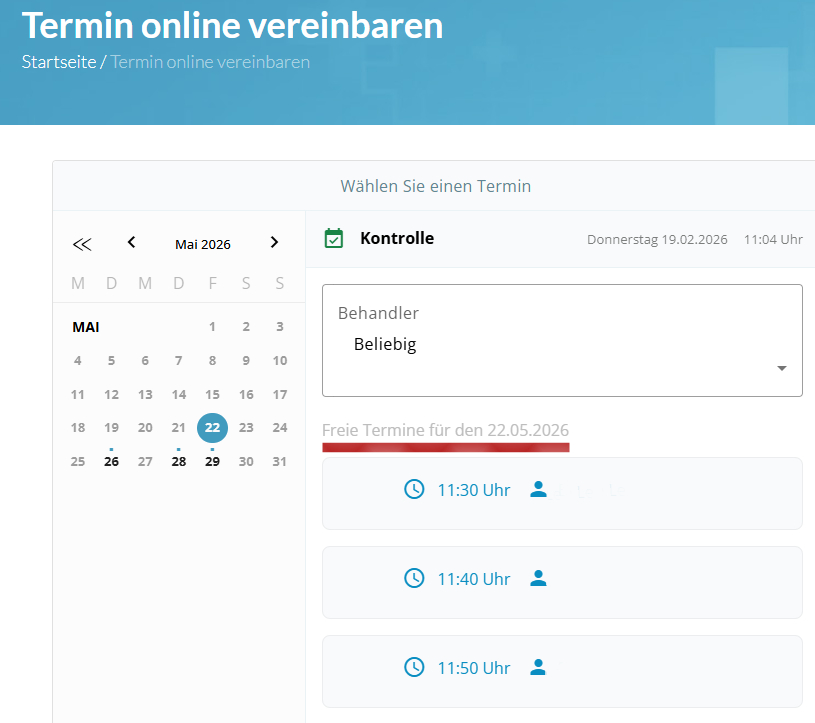Select the highlighted date May 22
This screenshot has height=723, width=815.
tap(212, 427)
